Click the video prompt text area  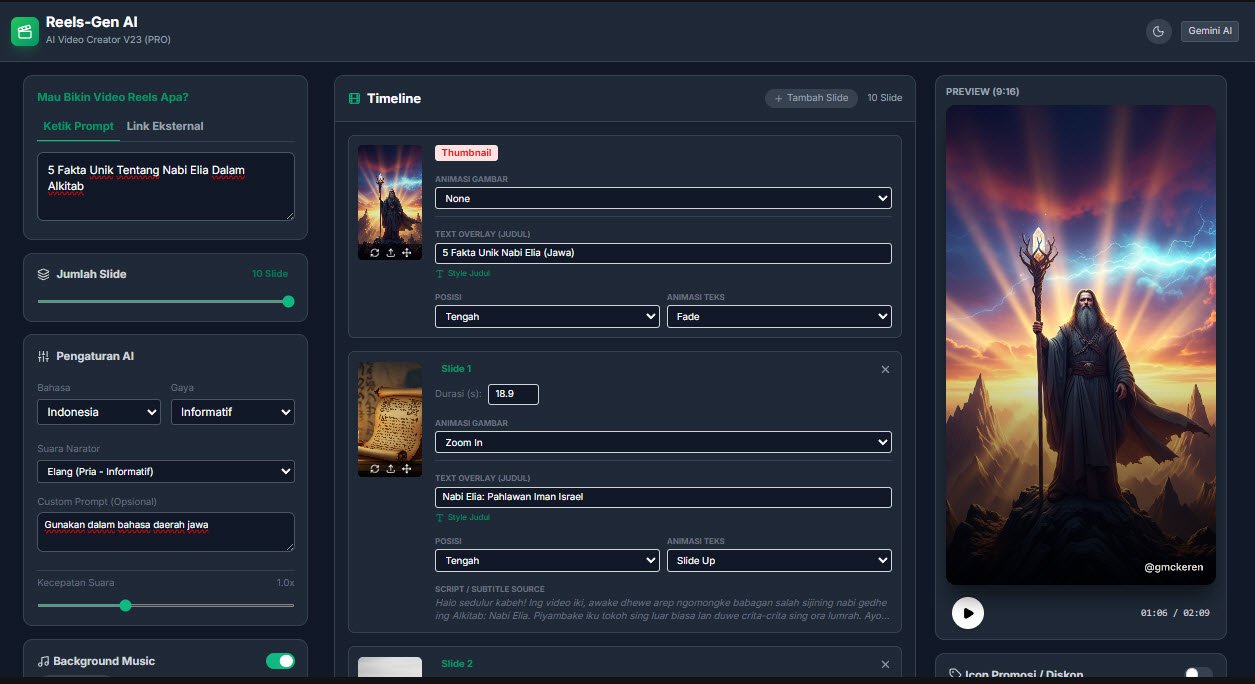coord(166,186)
